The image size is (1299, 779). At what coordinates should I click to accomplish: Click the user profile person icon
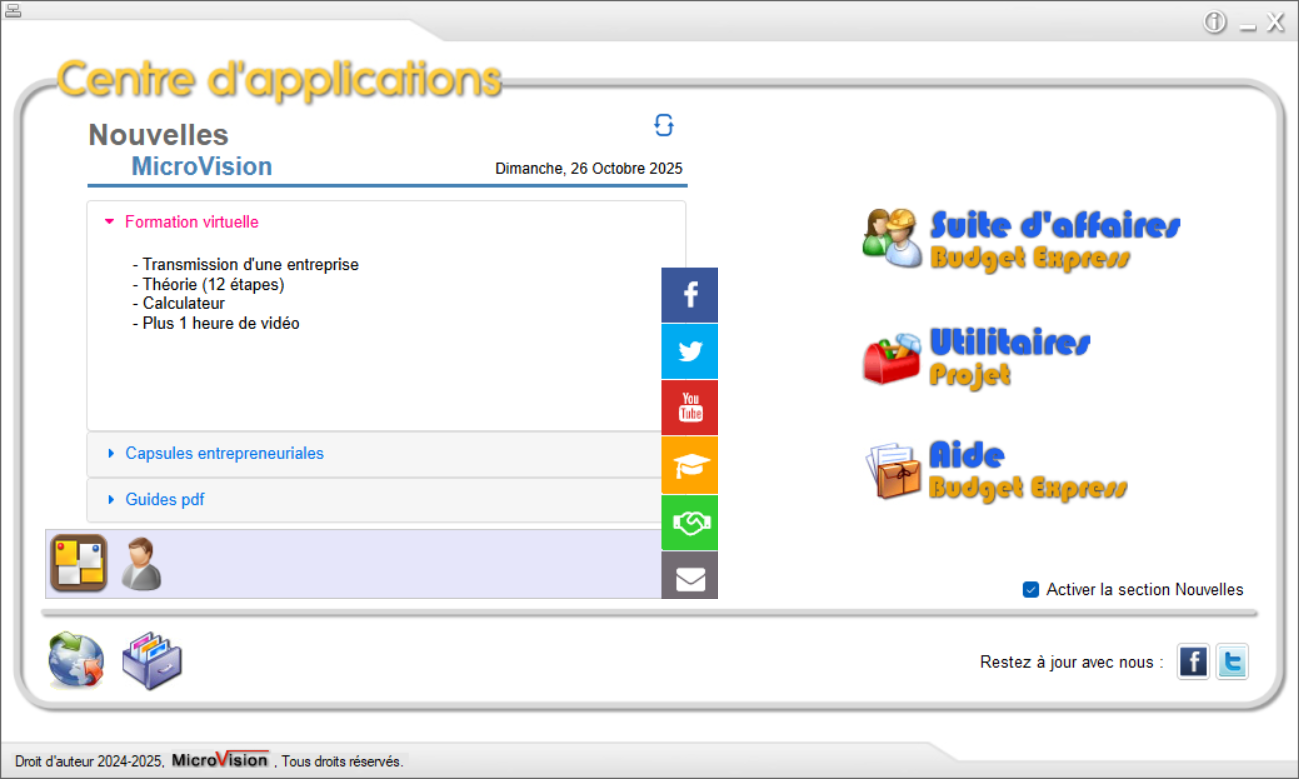click(141, 564)
